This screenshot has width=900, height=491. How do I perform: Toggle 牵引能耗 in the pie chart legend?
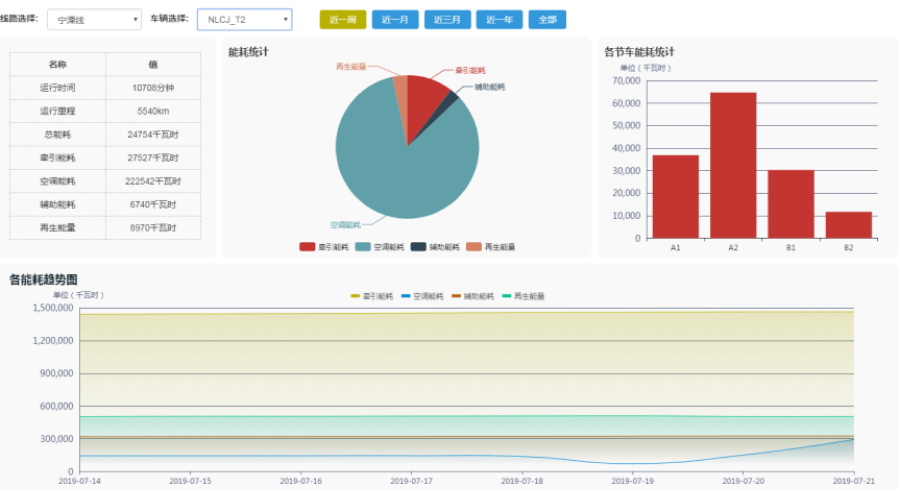pyautogui.click(x=324, y=247)
